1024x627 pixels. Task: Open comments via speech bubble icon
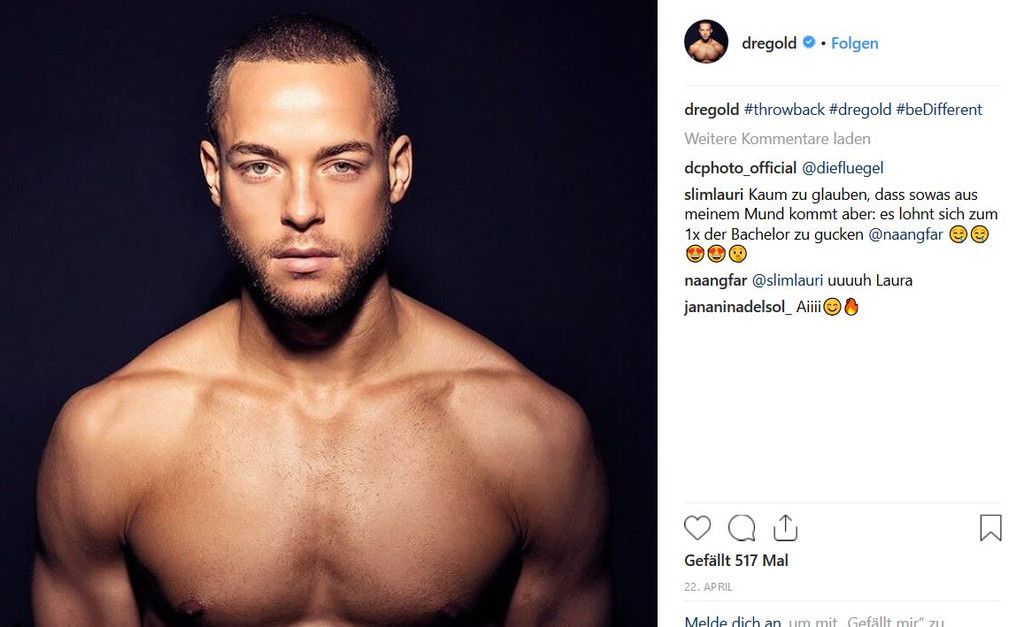click(x=741, y=528)
